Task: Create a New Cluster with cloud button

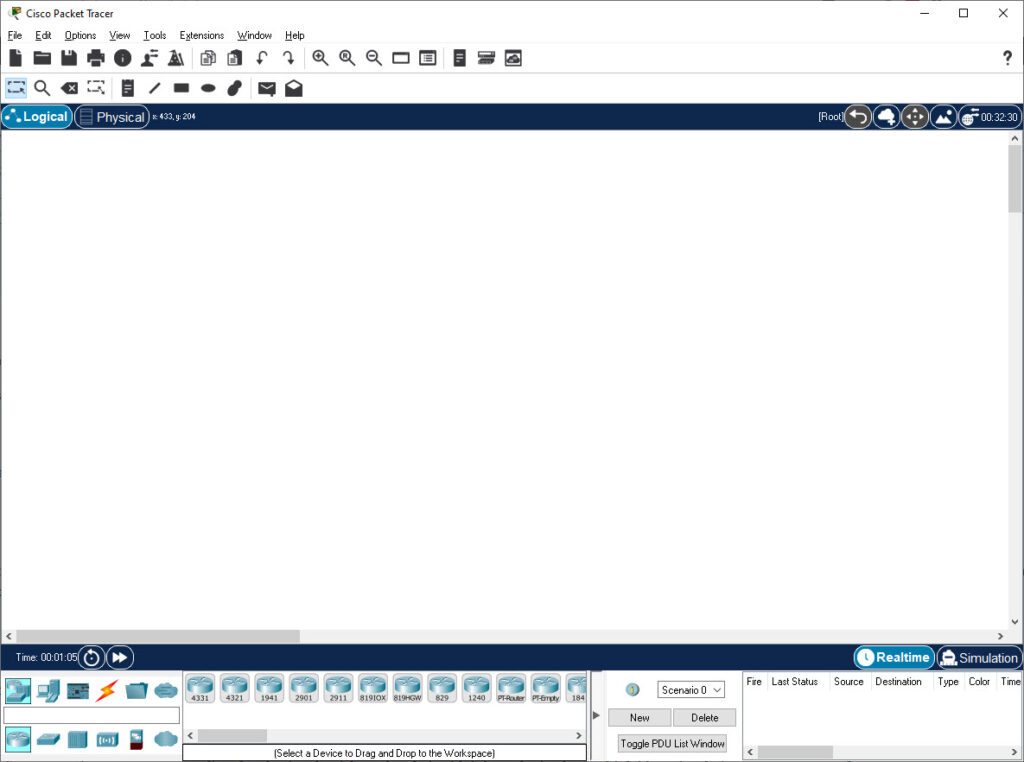Action: coord(886,117)
